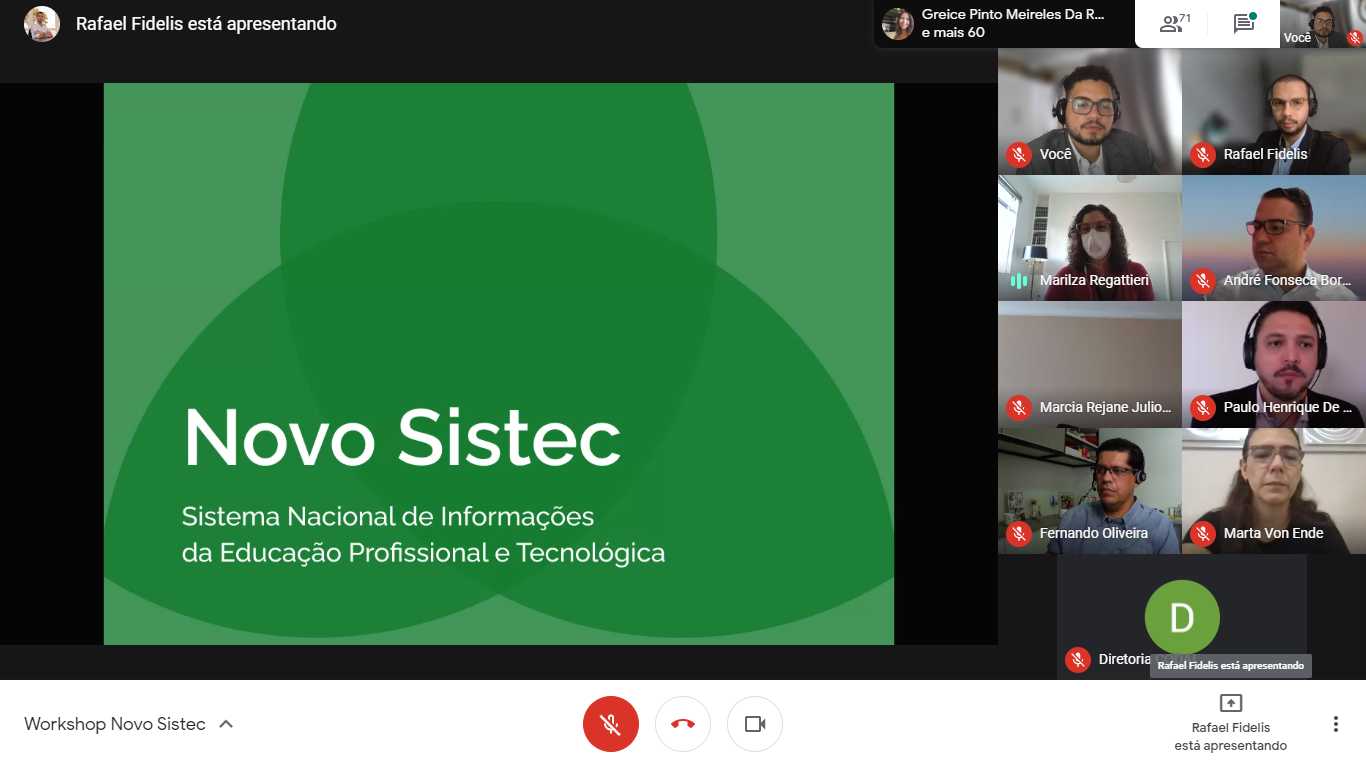The width and height of the screenshot is (1366, 767).
Task: Click 'Rafael Fidelis está apresentando' header text
Action: coord(206,24)
